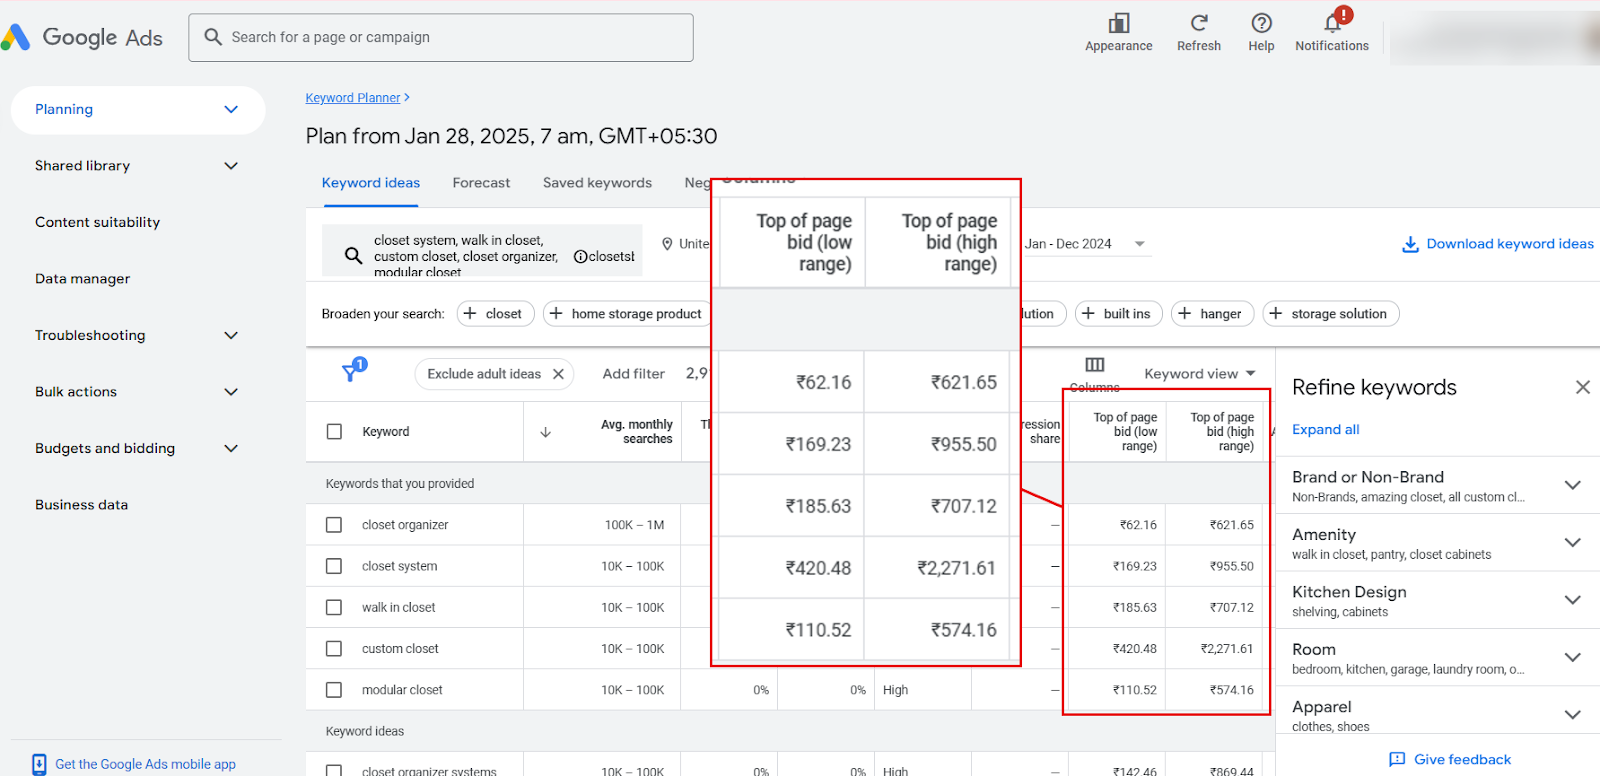Click the keyword search magnifier icon
Screen dimensions: 1600x776
tap(353, 255)
